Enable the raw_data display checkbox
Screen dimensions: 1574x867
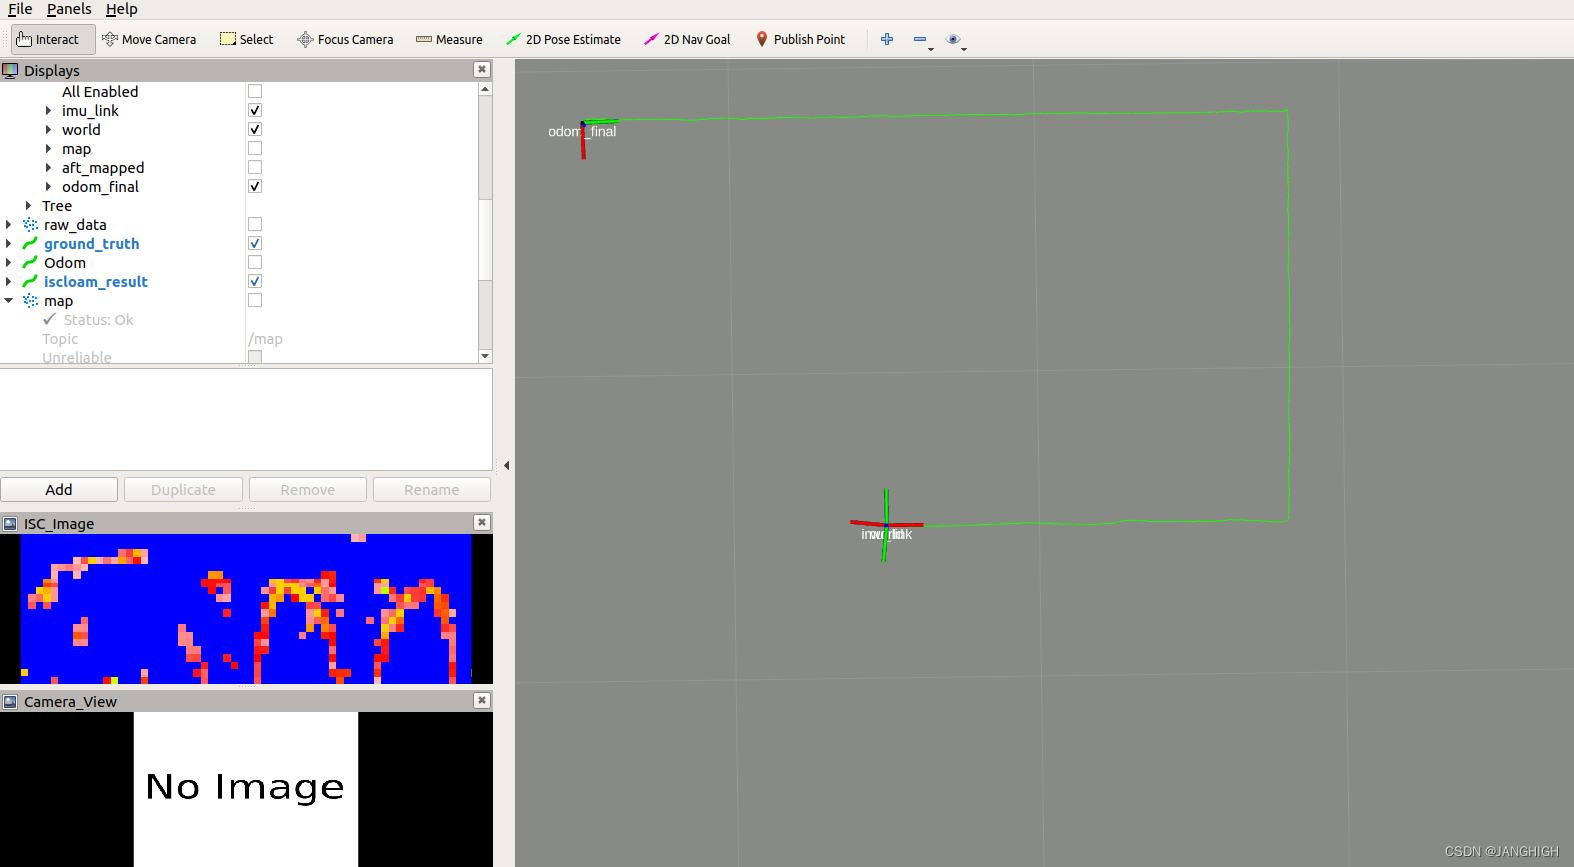point(255,224)
